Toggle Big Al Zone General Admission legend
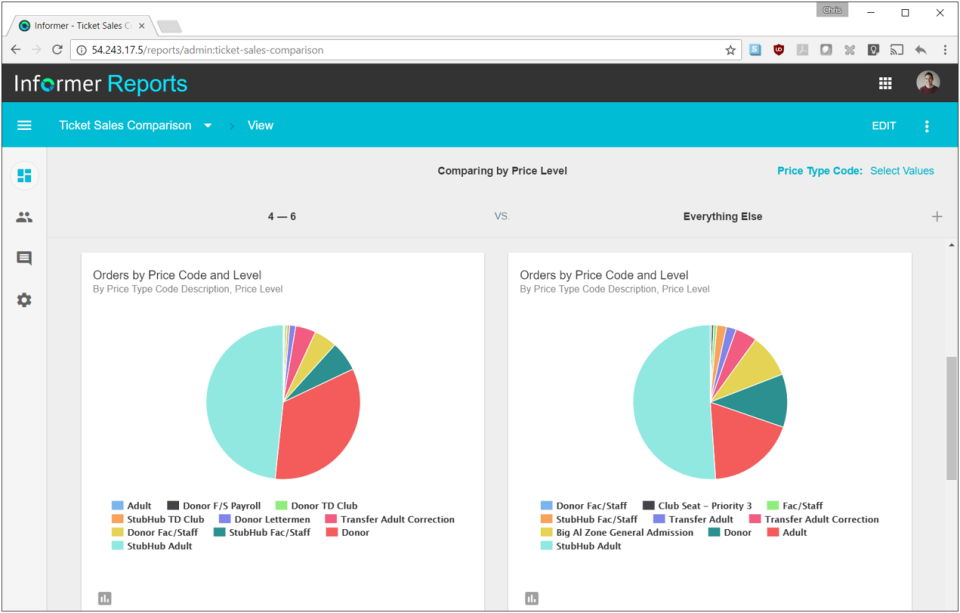 617,533
